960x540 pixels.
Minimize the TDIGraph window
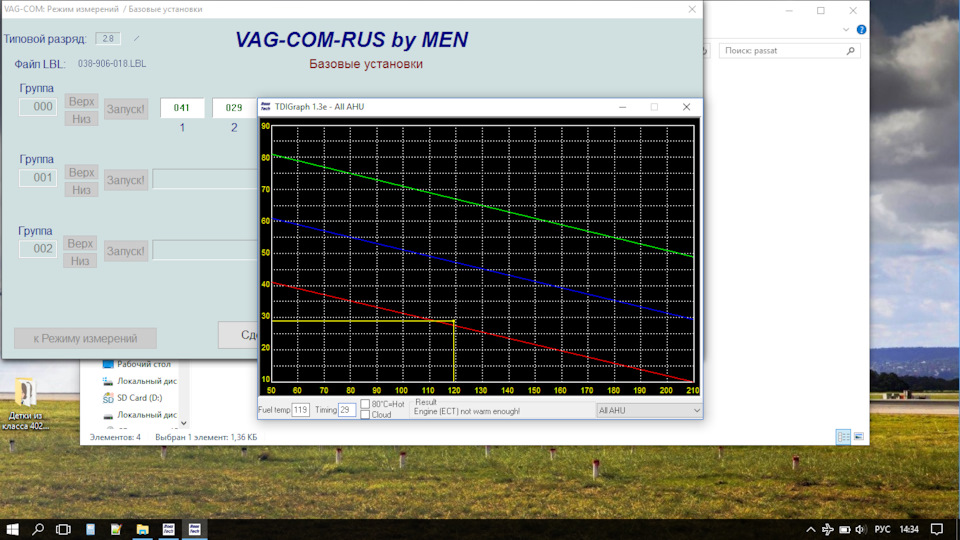(x=623, y=107)
